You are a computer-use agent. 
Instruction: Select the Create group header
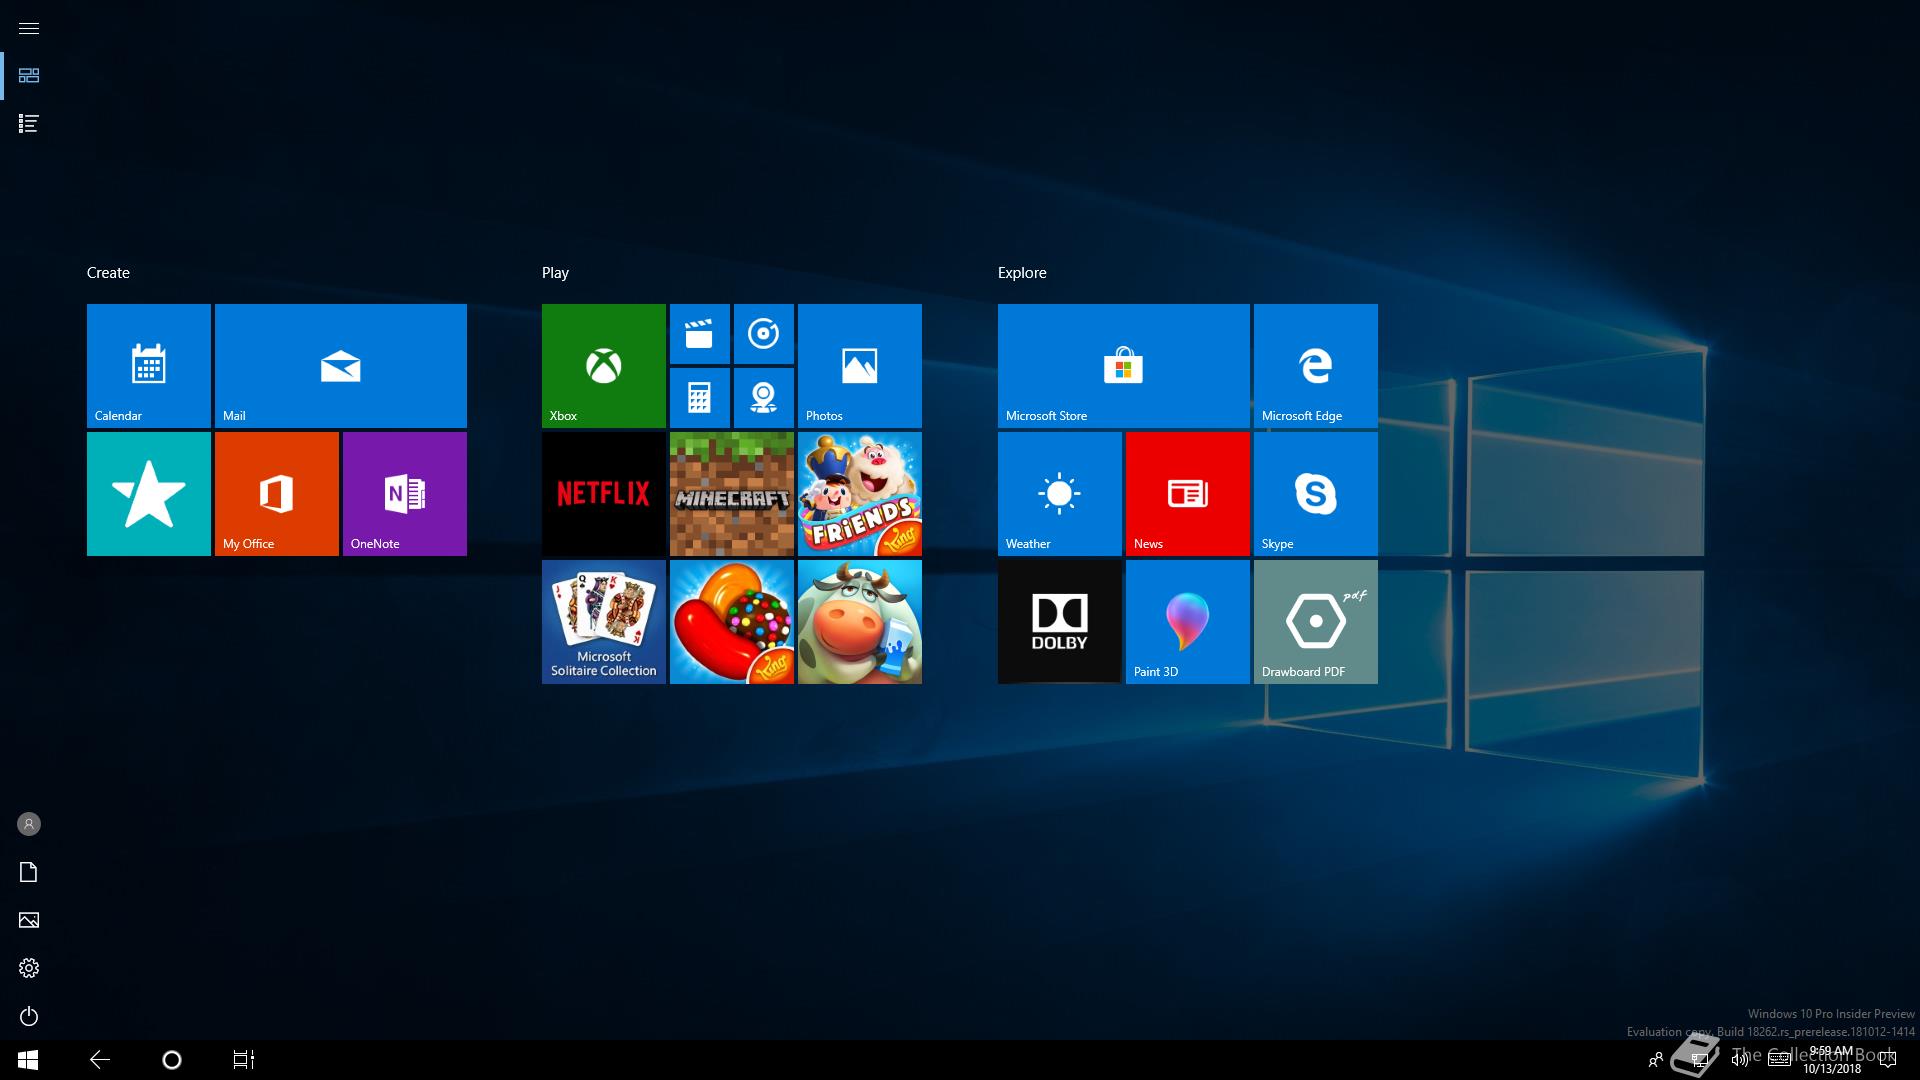click(108, 273)
